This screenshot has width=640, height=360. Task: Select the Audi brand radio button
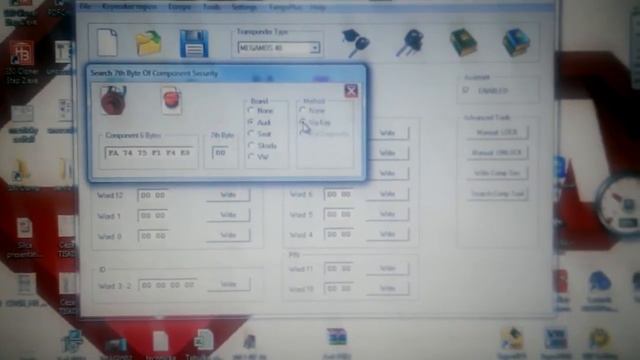(251, 122)
